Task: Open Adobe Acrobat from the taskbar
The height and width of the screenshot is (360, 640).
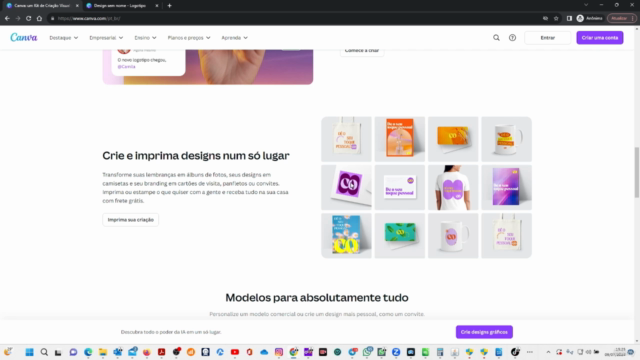Action: 162,352
